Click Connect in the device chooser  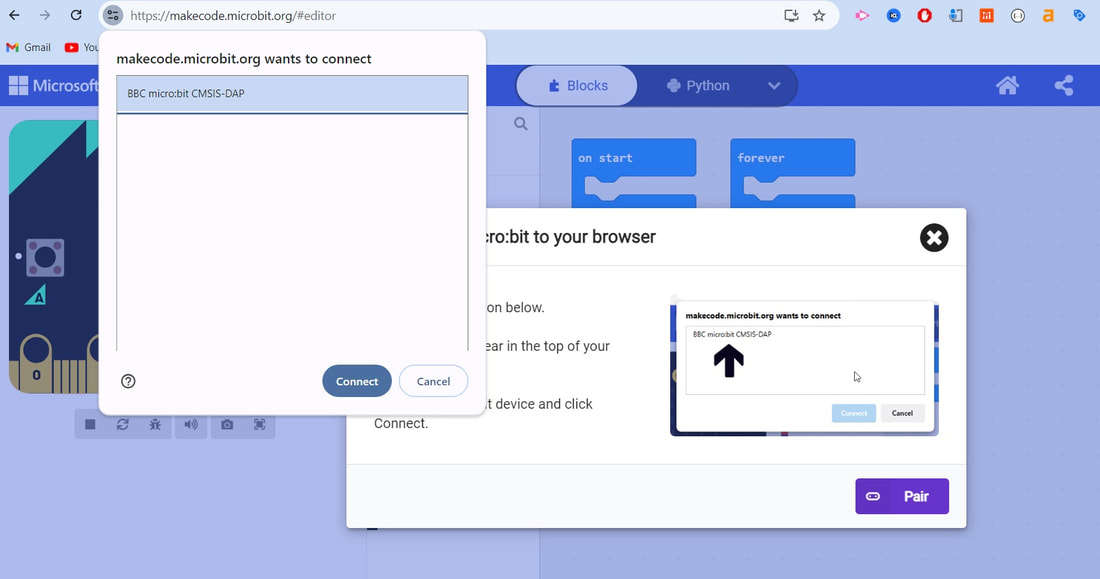pos(356,381)
